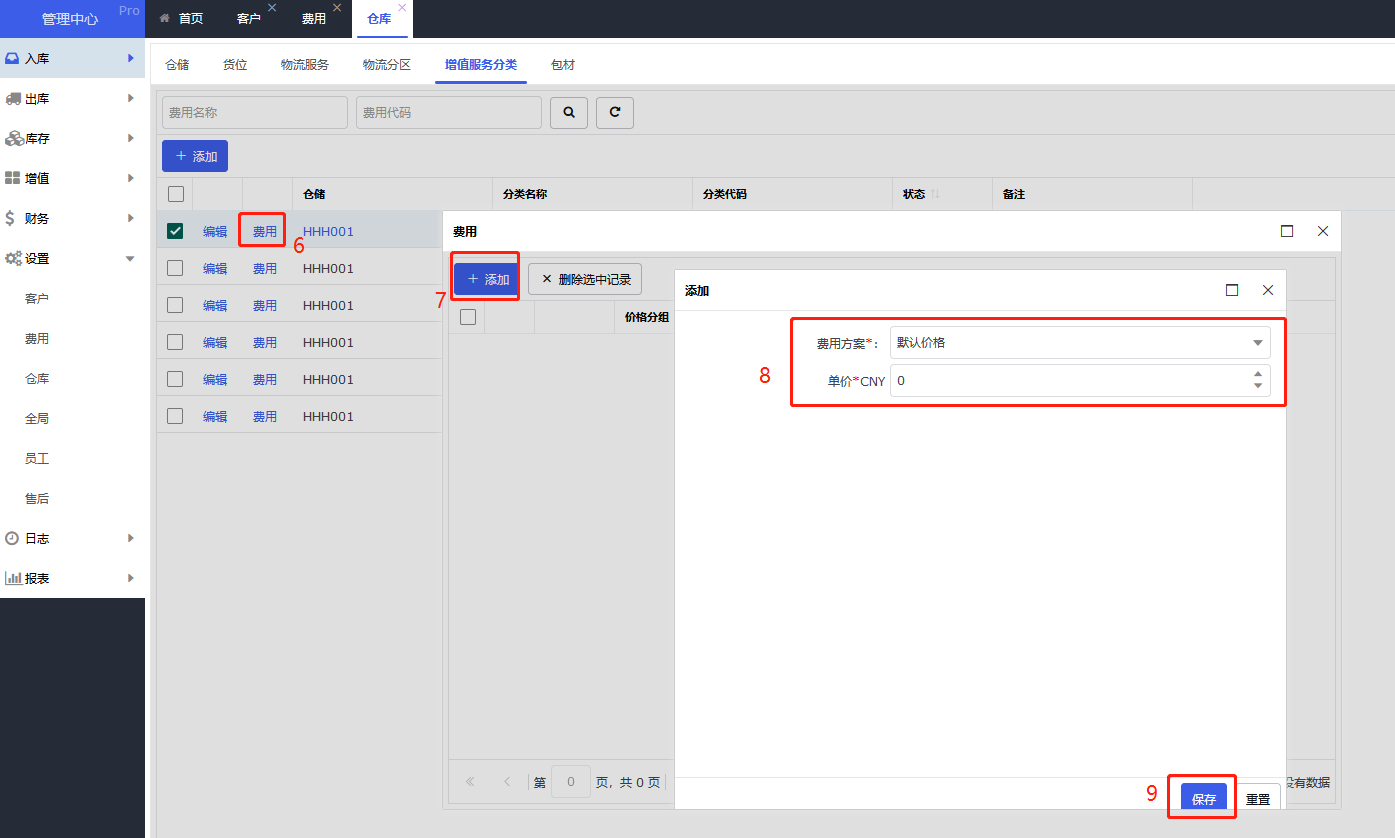Viewport: 1395px width, 838px height.
Task: Open 员工 under 设置 in sidebar
Action: click(x=37, y=458)
